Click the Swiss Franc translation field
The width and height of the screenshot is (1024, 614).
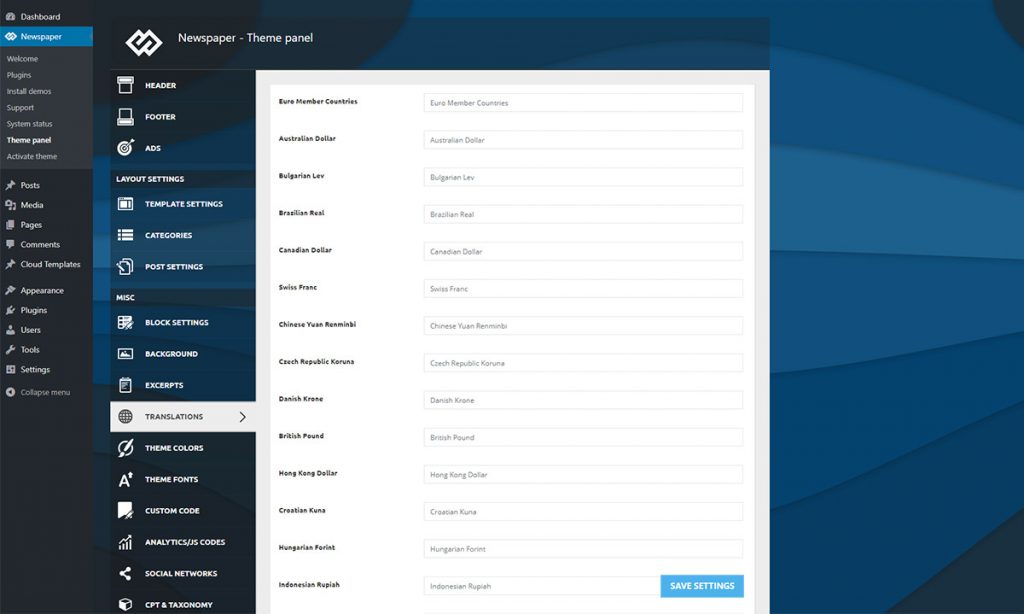(x=583, y=289)
